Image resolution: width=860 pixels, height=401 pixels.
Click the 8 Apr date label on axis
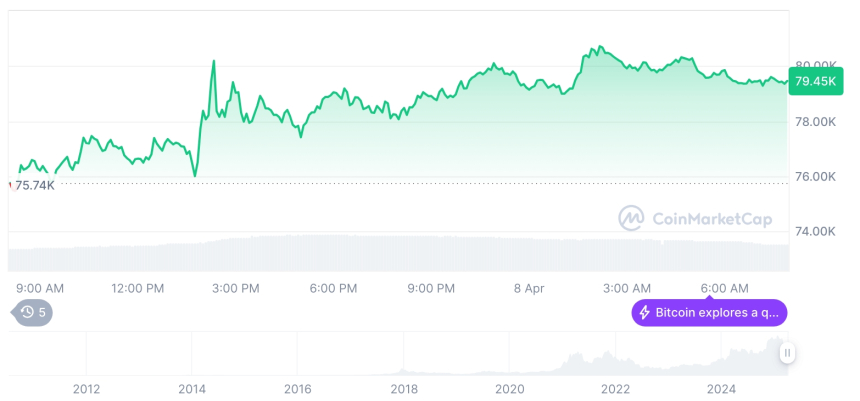(x=531, y=288)
